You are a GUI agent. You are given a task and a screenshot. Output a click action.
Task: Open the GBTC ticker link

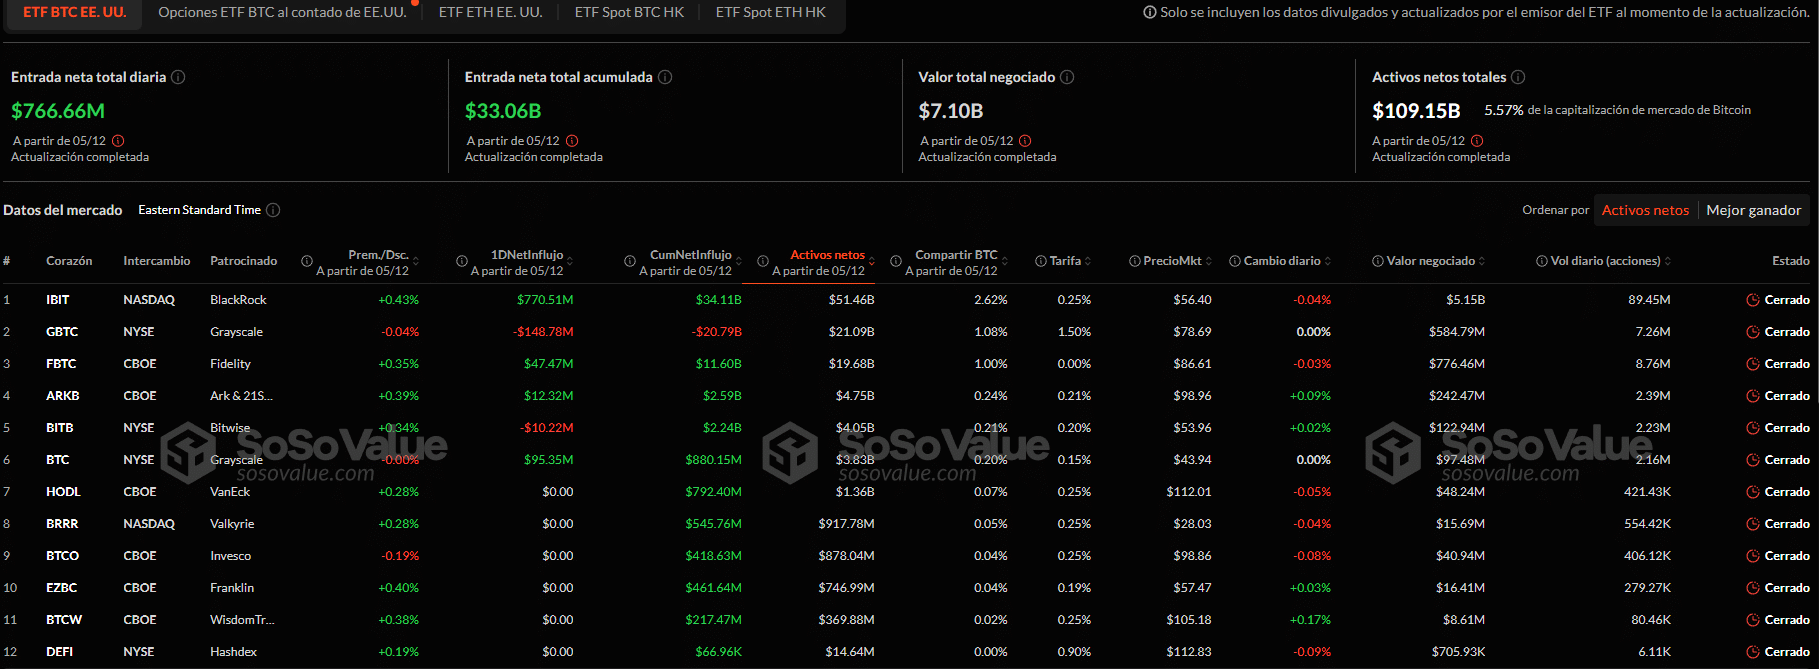[x=61, y=332]
